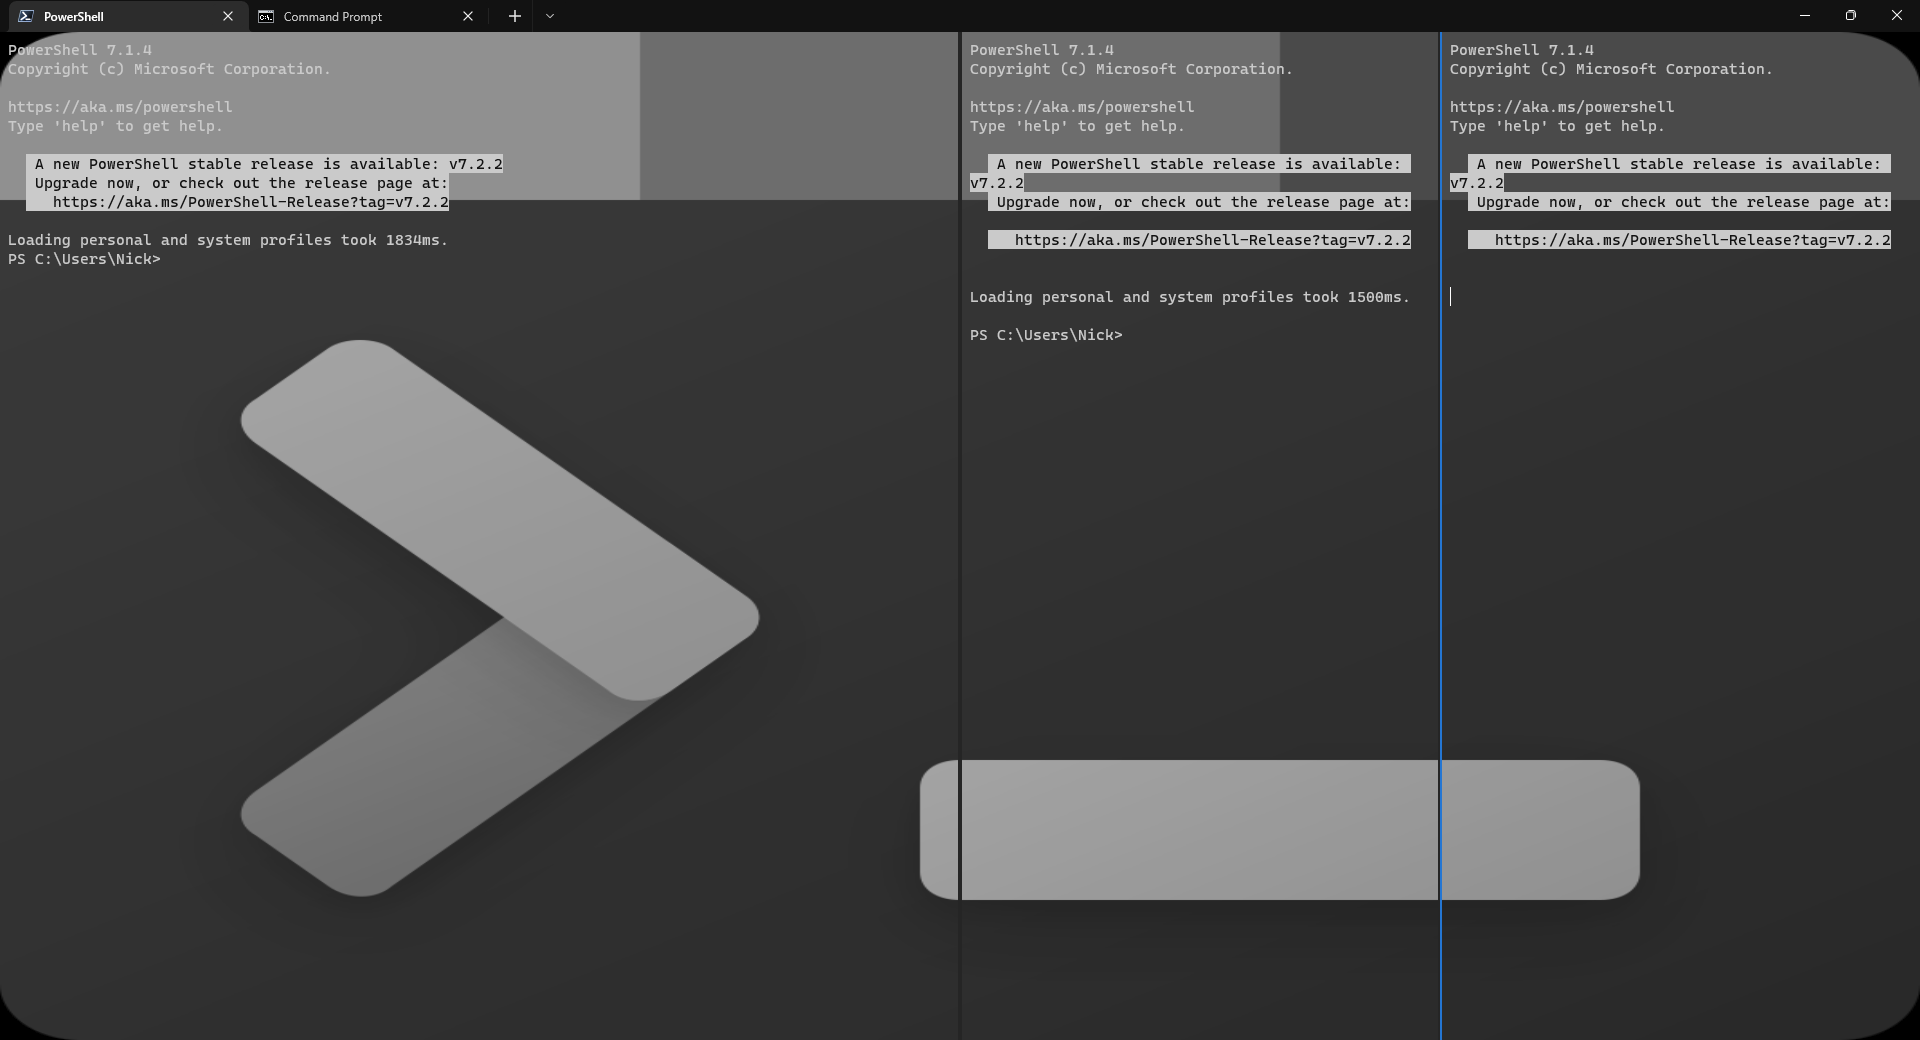Click the PowerShell icon on first tab
The image size is (1920, 1040).
pyautogui.click(x=25, y=16)
